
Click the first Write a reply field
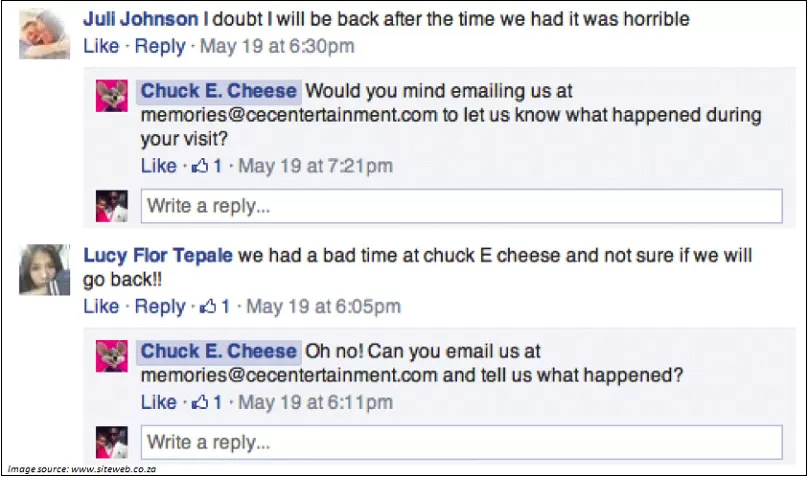pyautogui.click(x=461, y=207)
